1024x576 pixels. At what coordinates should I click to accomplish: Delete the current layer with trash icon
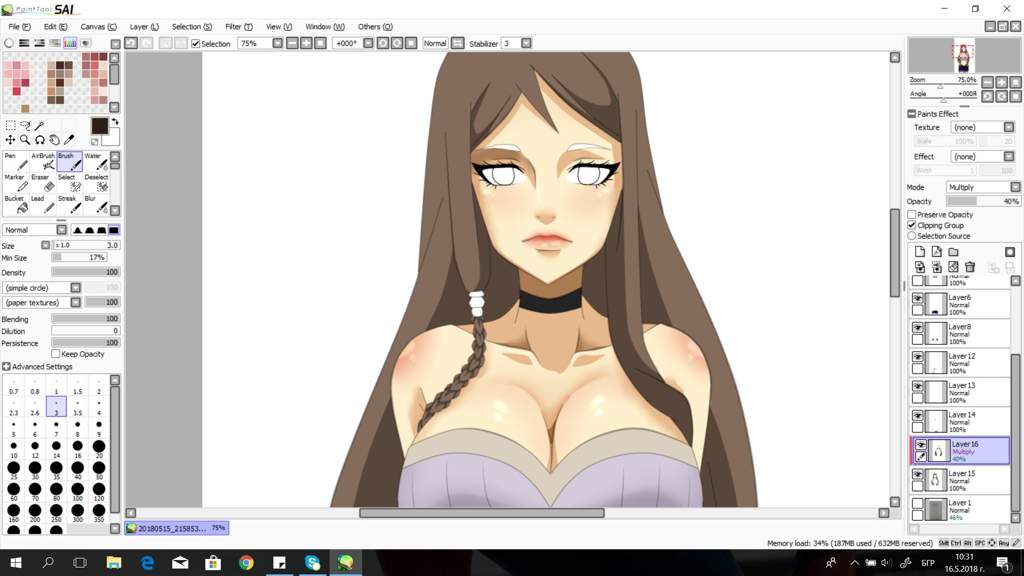click(x=970, y=267)
